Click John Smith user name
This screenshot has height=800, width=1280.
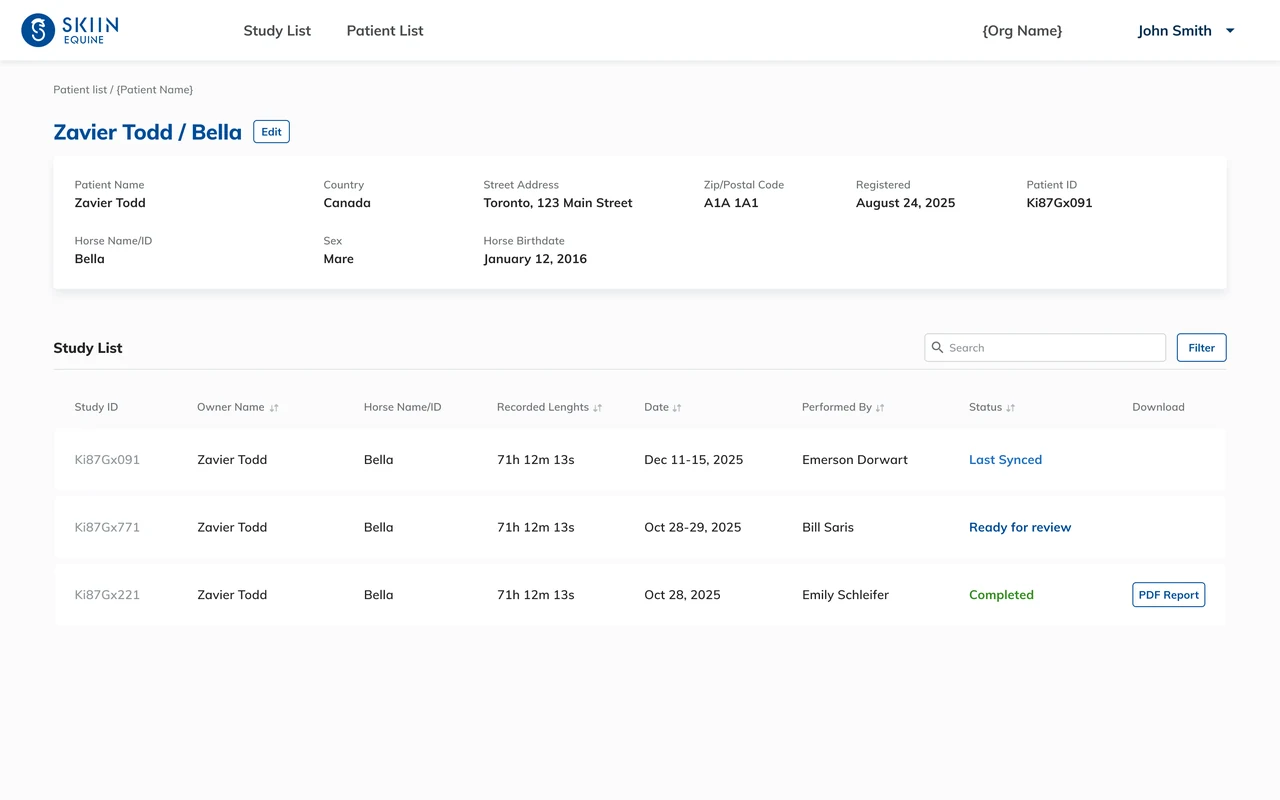pos(1175,31)
